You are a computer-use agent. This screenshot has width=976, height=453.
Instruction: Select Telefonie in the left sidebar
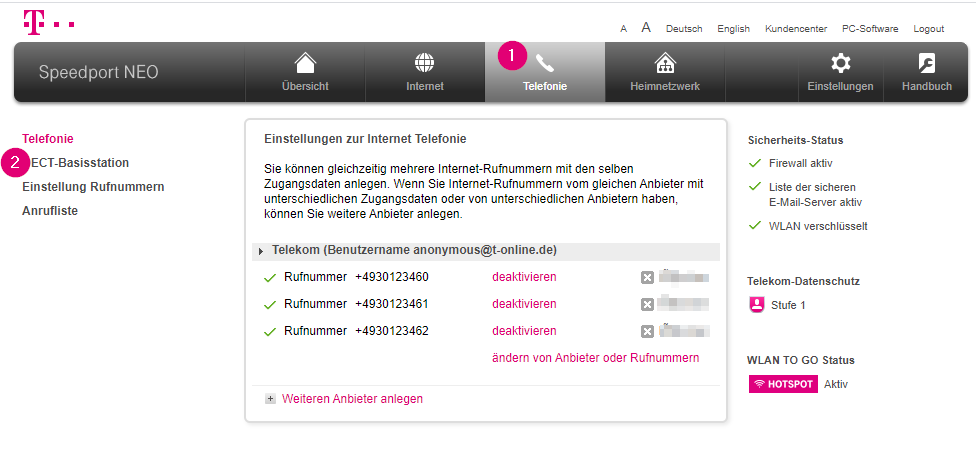coord(48,139)
